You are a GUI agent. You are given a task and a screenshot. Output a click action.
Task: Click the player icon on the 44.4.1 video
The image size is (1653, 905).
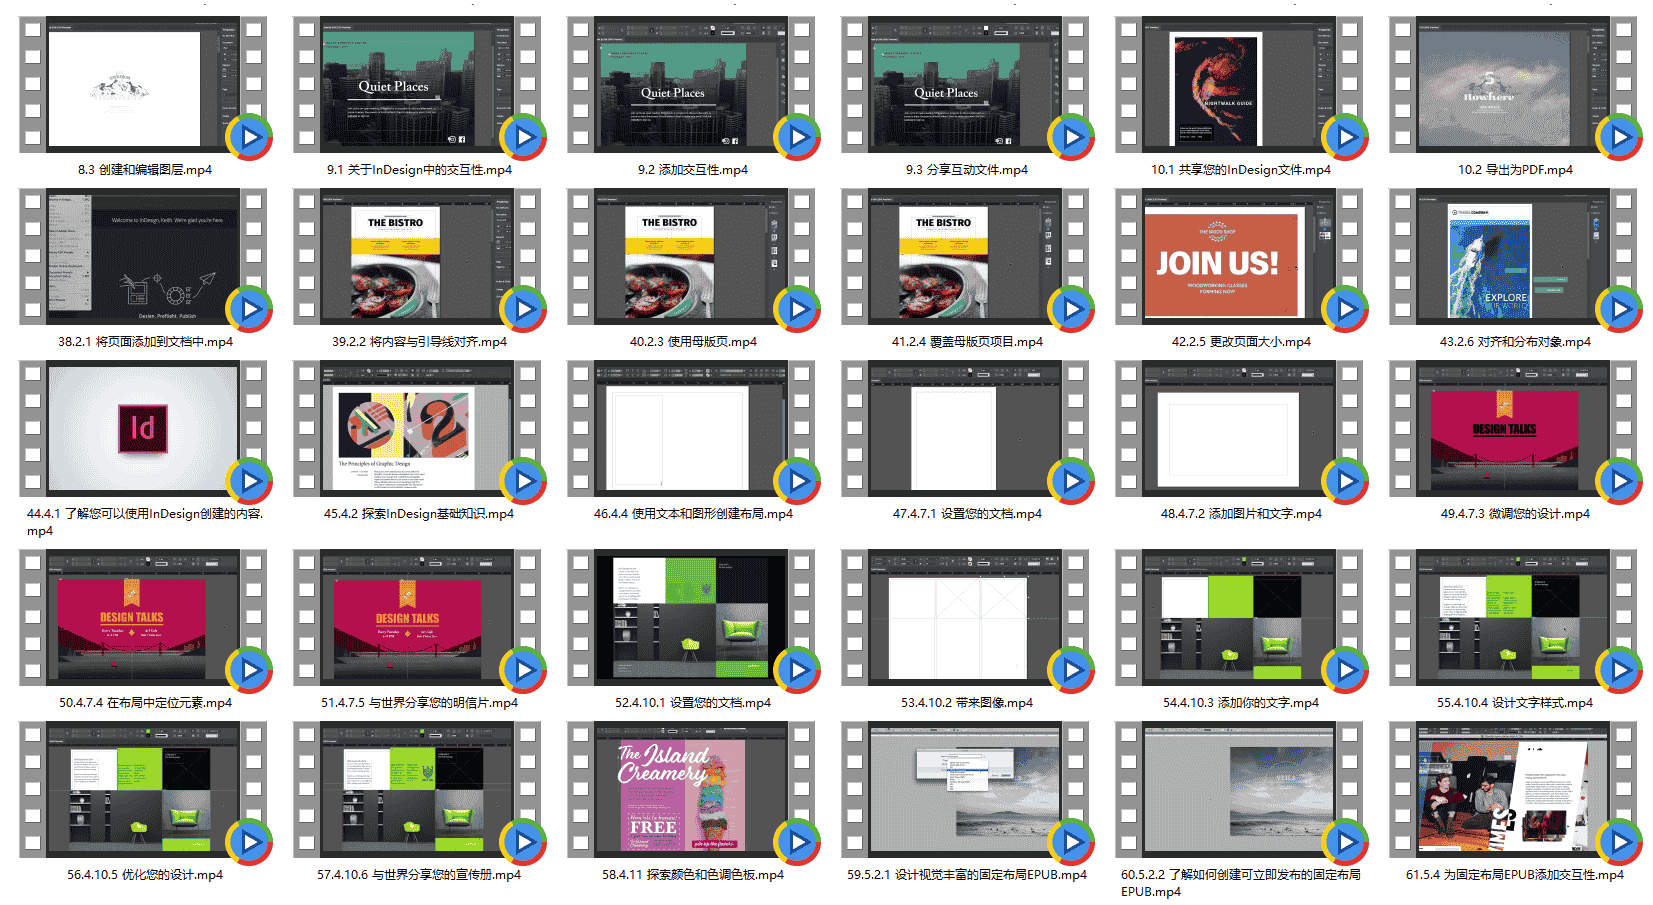click(250, 481)
